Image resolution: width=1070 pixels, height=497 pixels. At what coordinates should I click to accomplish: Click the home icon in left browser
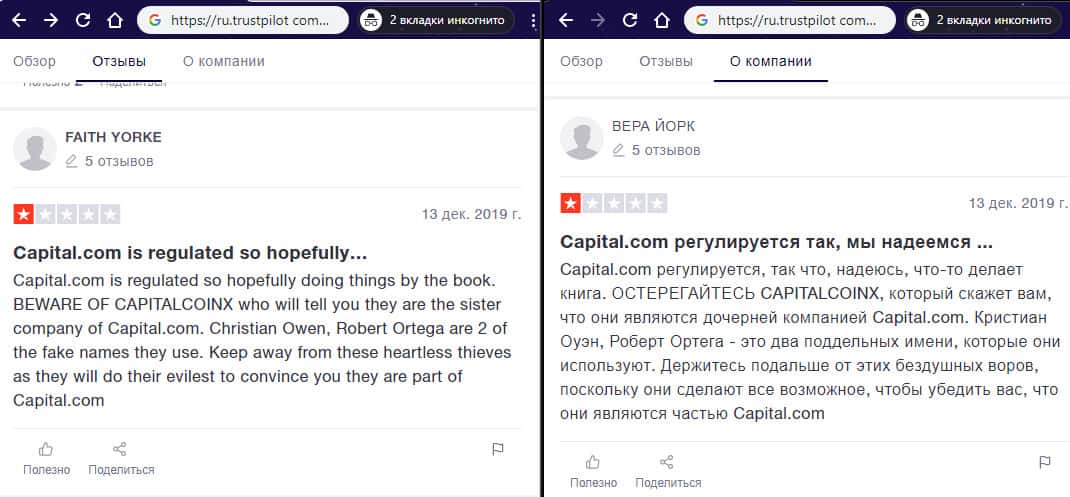tap(115, 20)
